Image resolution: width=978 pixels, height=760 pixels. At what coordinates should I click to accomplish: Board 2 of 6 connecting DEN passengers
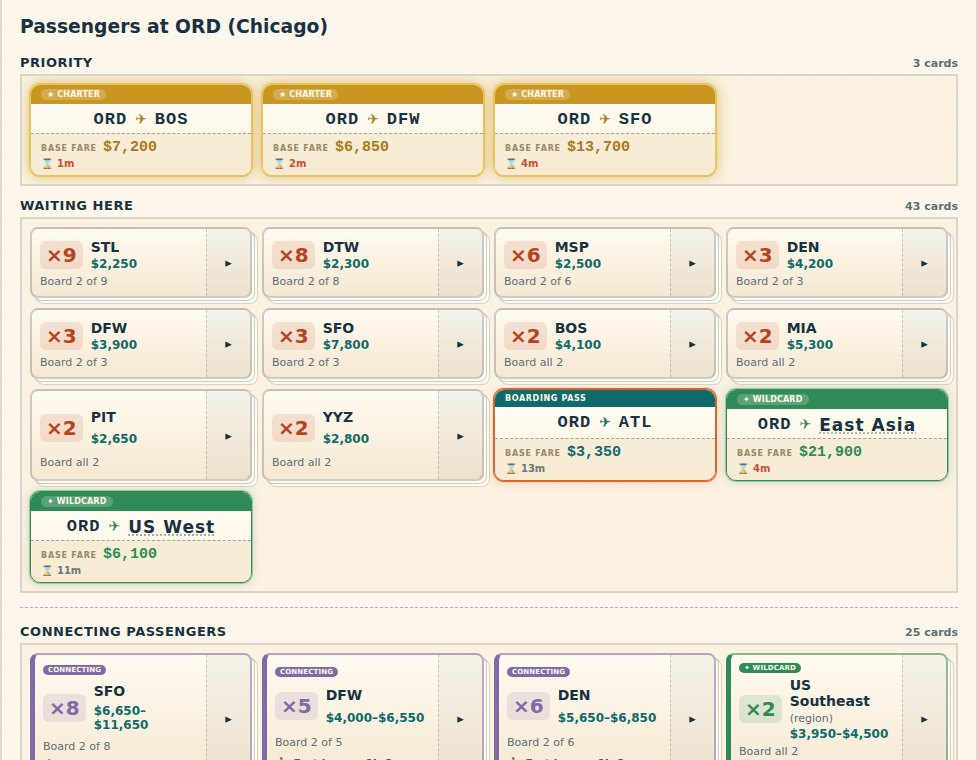click(x=584, y=708)
